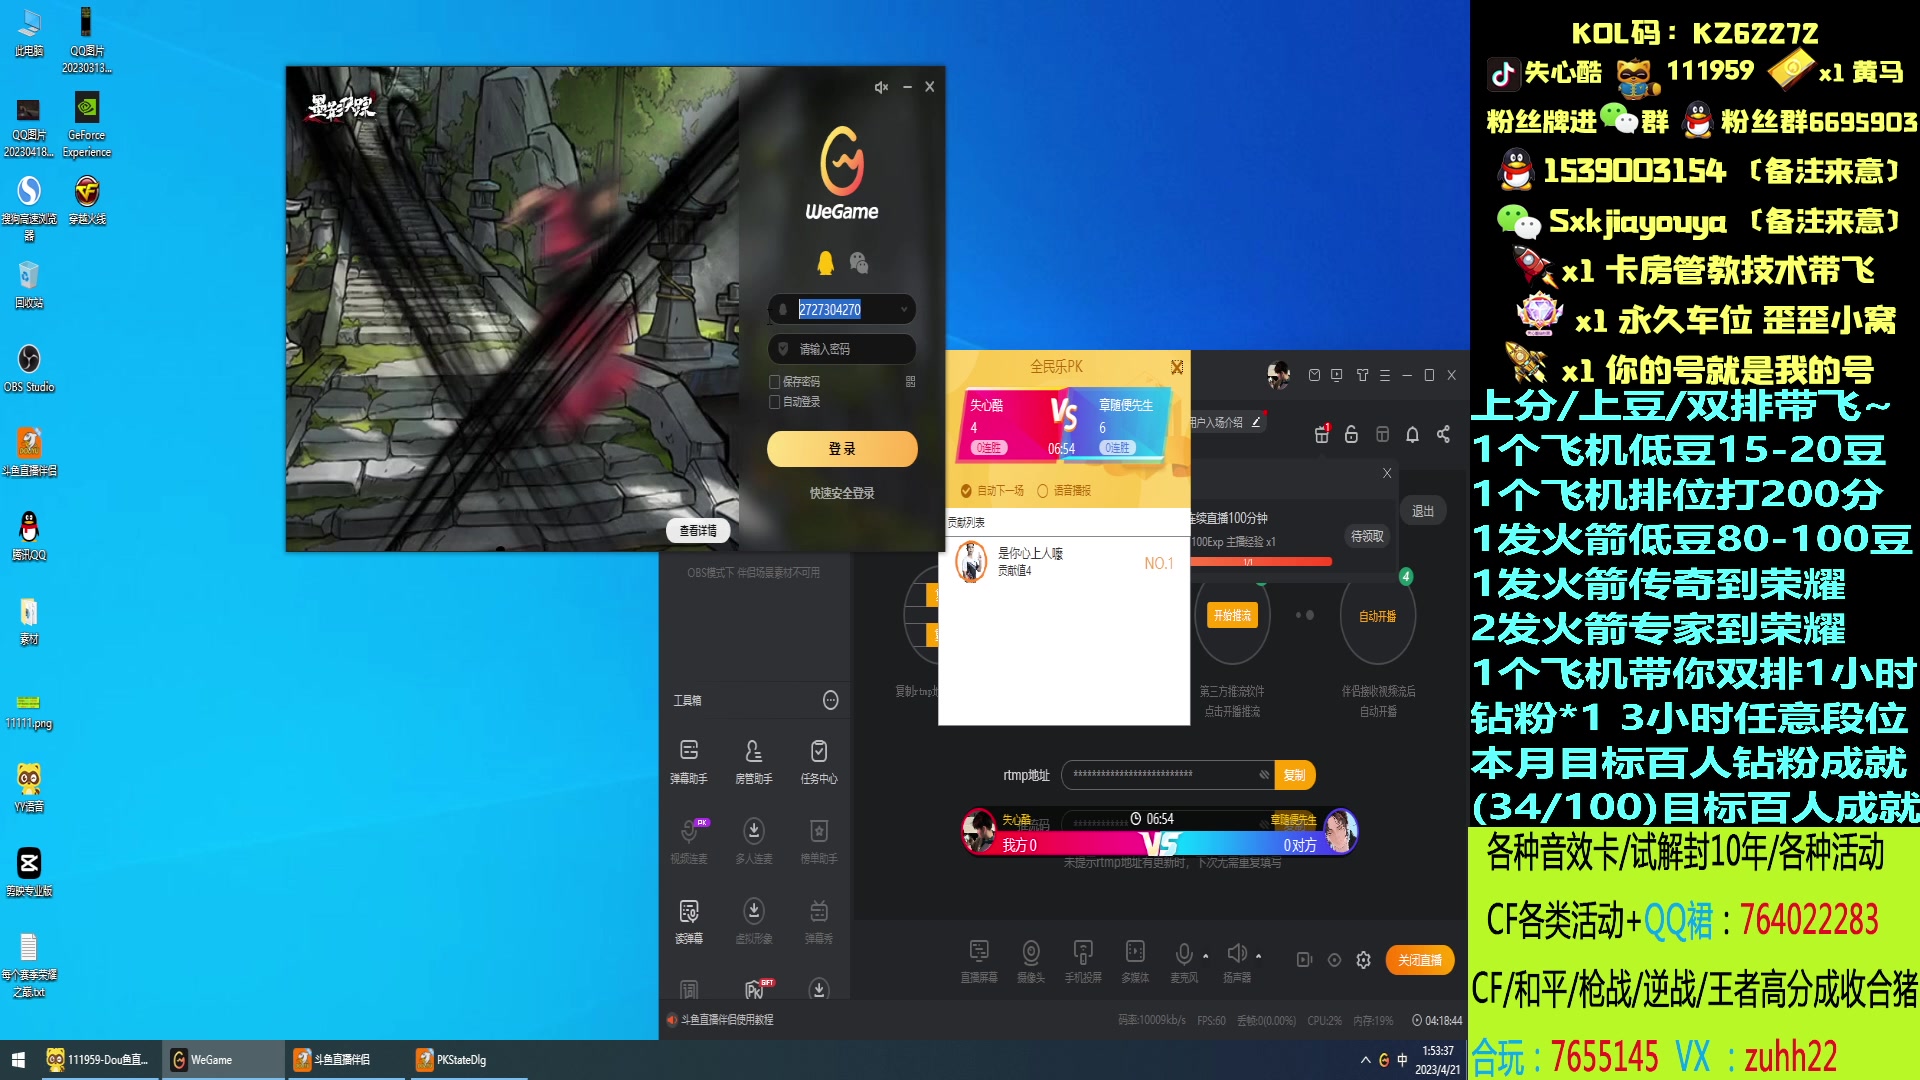Close the 连续直播100分钟 task popup

(x=1387, y=473)
